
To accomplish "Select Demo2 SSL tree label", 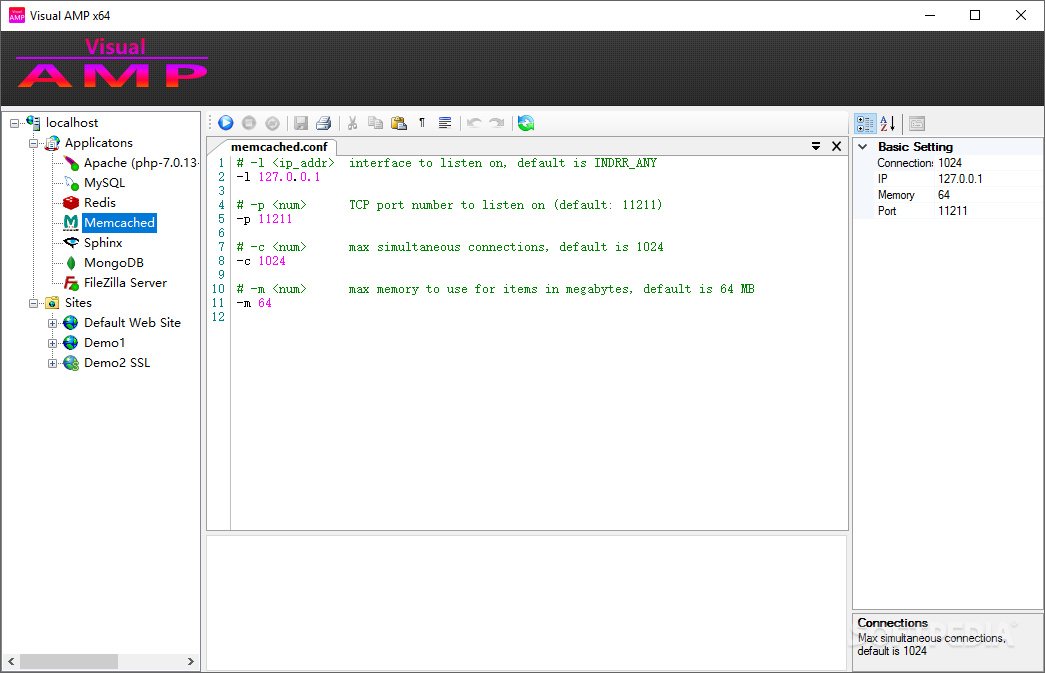I will [117, 362].
